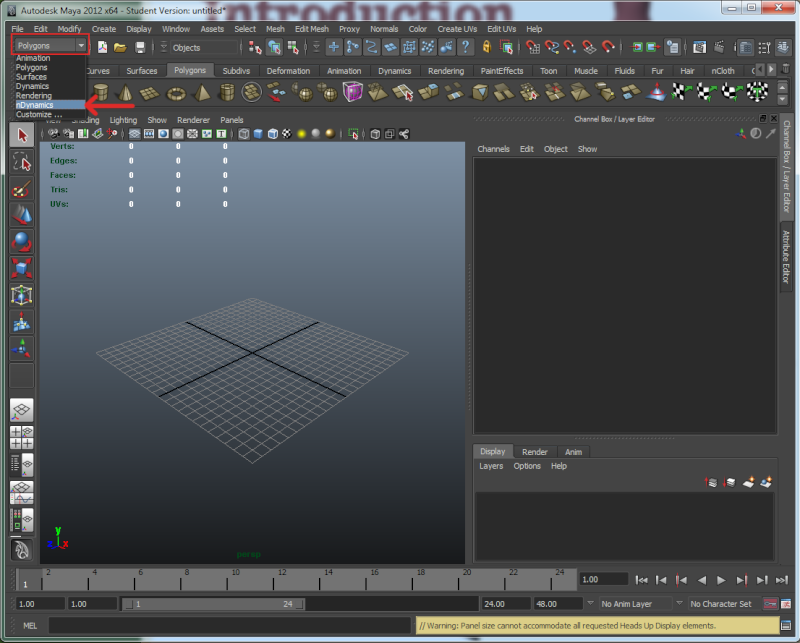Viewport: 800px width, 643px height.
Task: Open the Render View window icon
Action: point(699,47)
